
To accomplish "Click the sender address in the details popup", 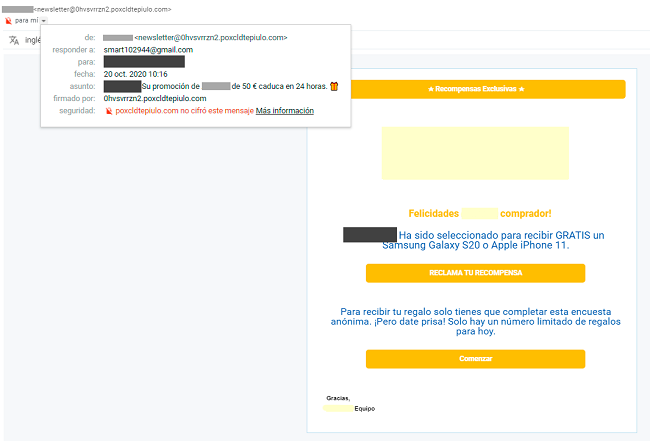I will [x=211, y=37].
